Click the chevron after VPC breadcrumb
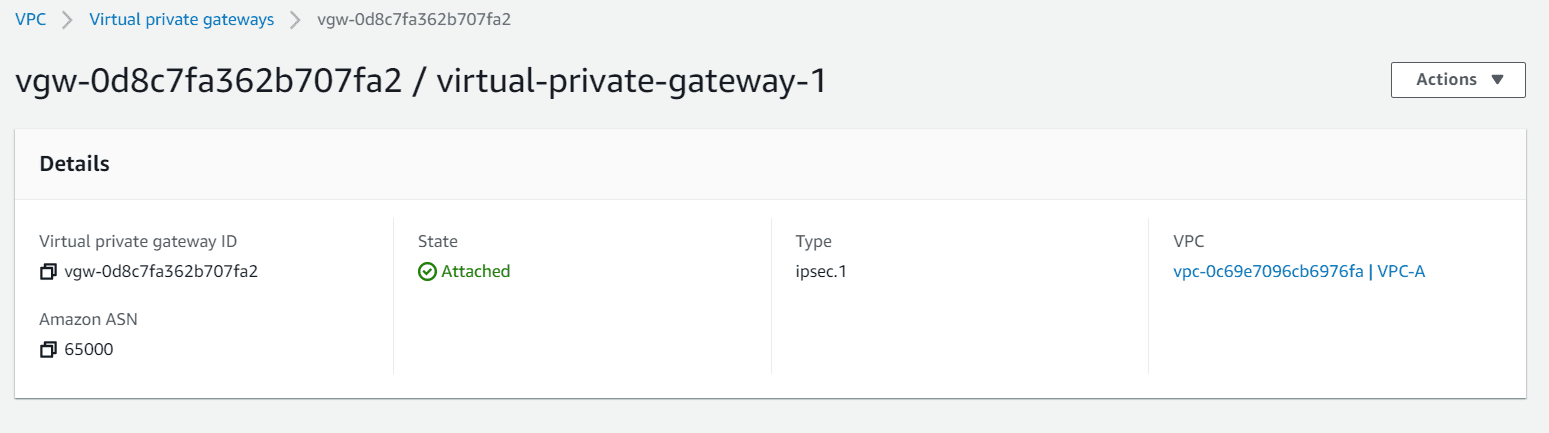Screen dimensions: 1549x433 (68, 20)
